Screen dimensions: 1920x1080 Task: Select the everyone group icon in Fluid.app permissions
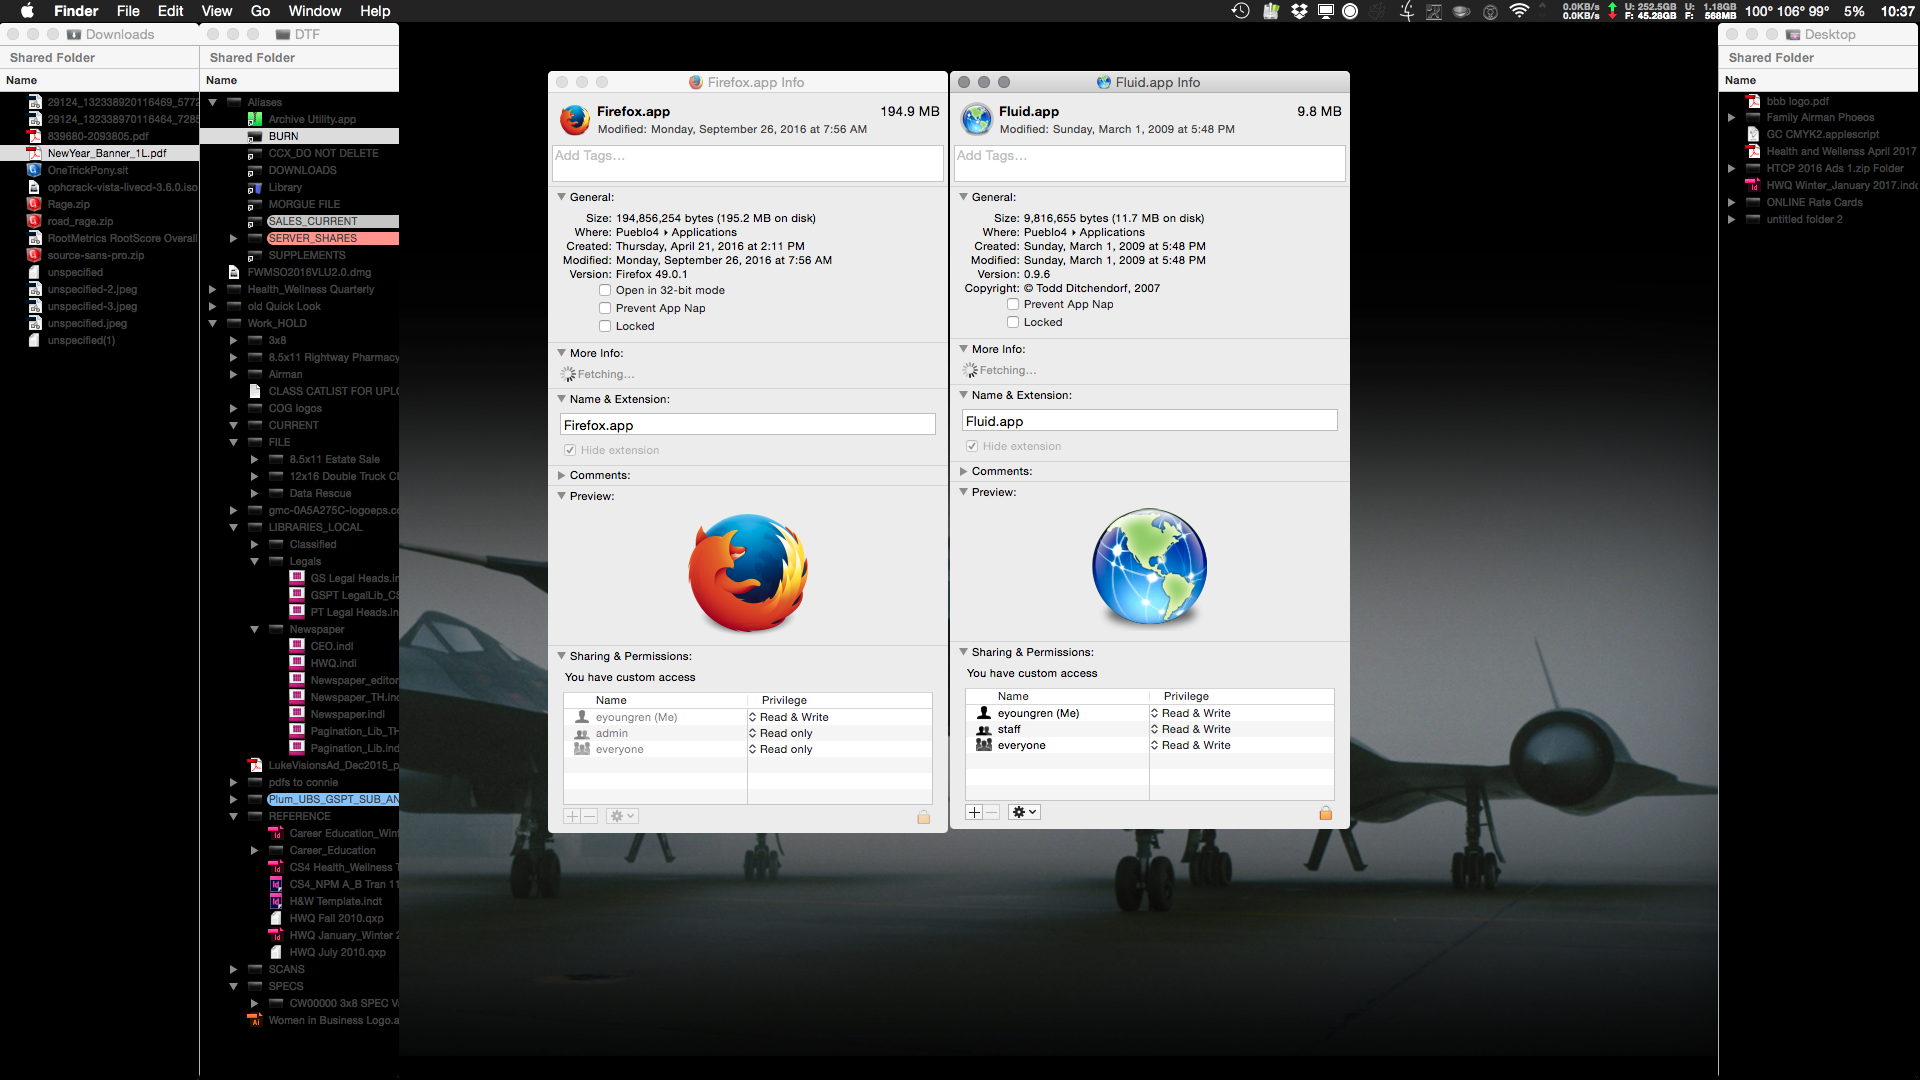tap(983, 745)
